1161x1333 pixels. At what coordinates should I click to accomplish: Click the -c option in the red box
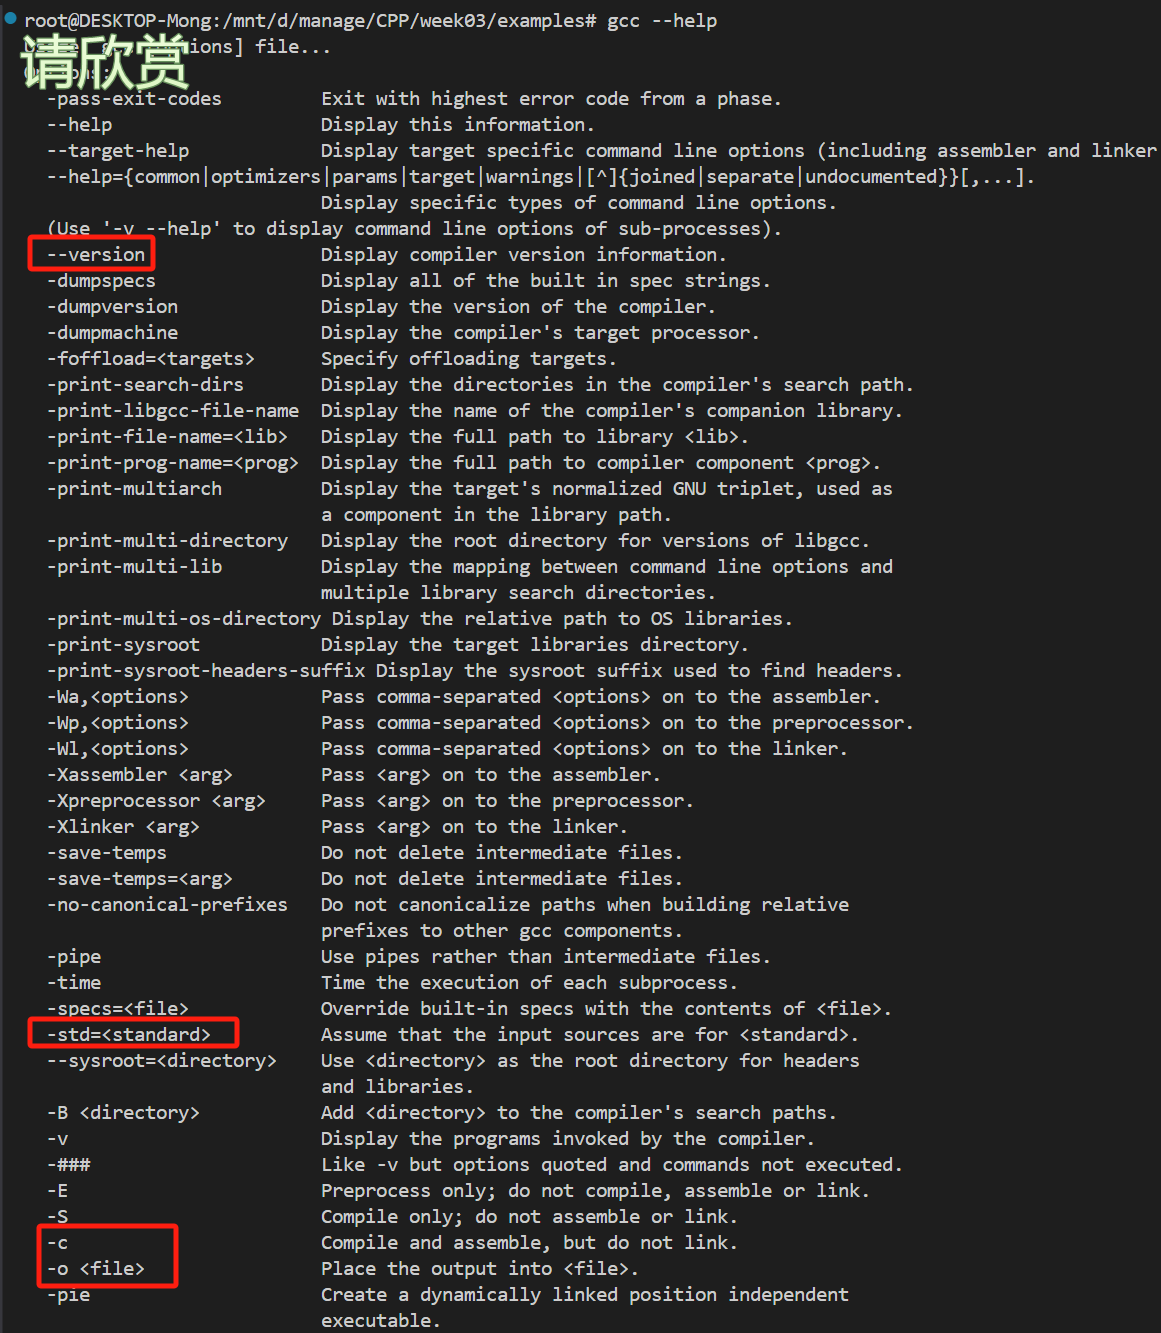pyautogui.click(x=57, y=1243)
